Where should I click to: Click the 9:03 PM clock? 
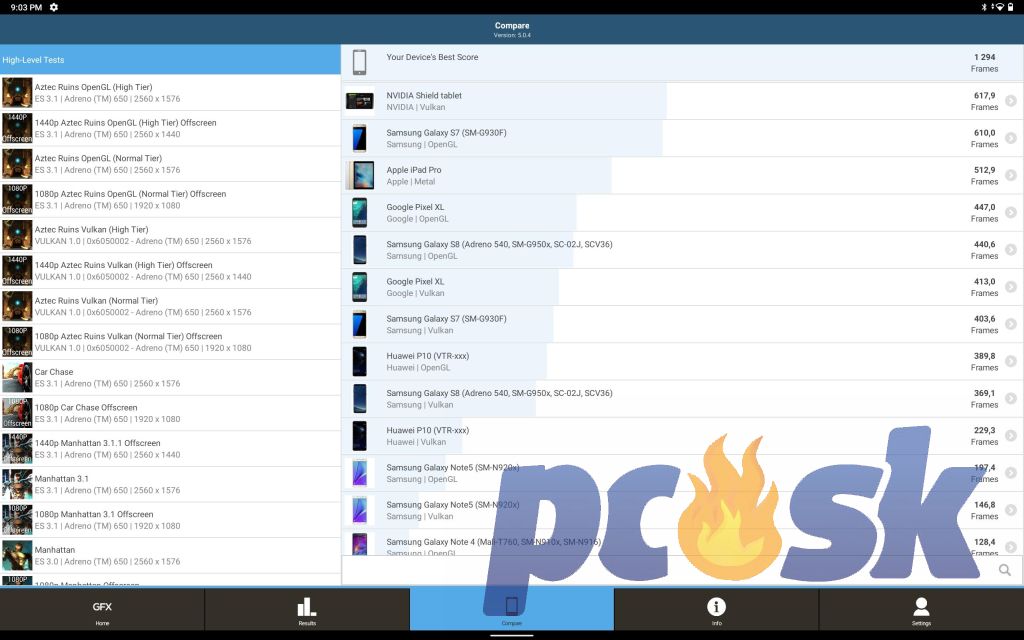click(x=26, y=7)
